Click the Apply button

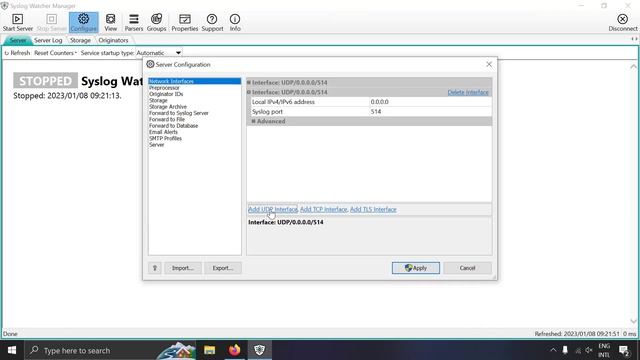416,268
